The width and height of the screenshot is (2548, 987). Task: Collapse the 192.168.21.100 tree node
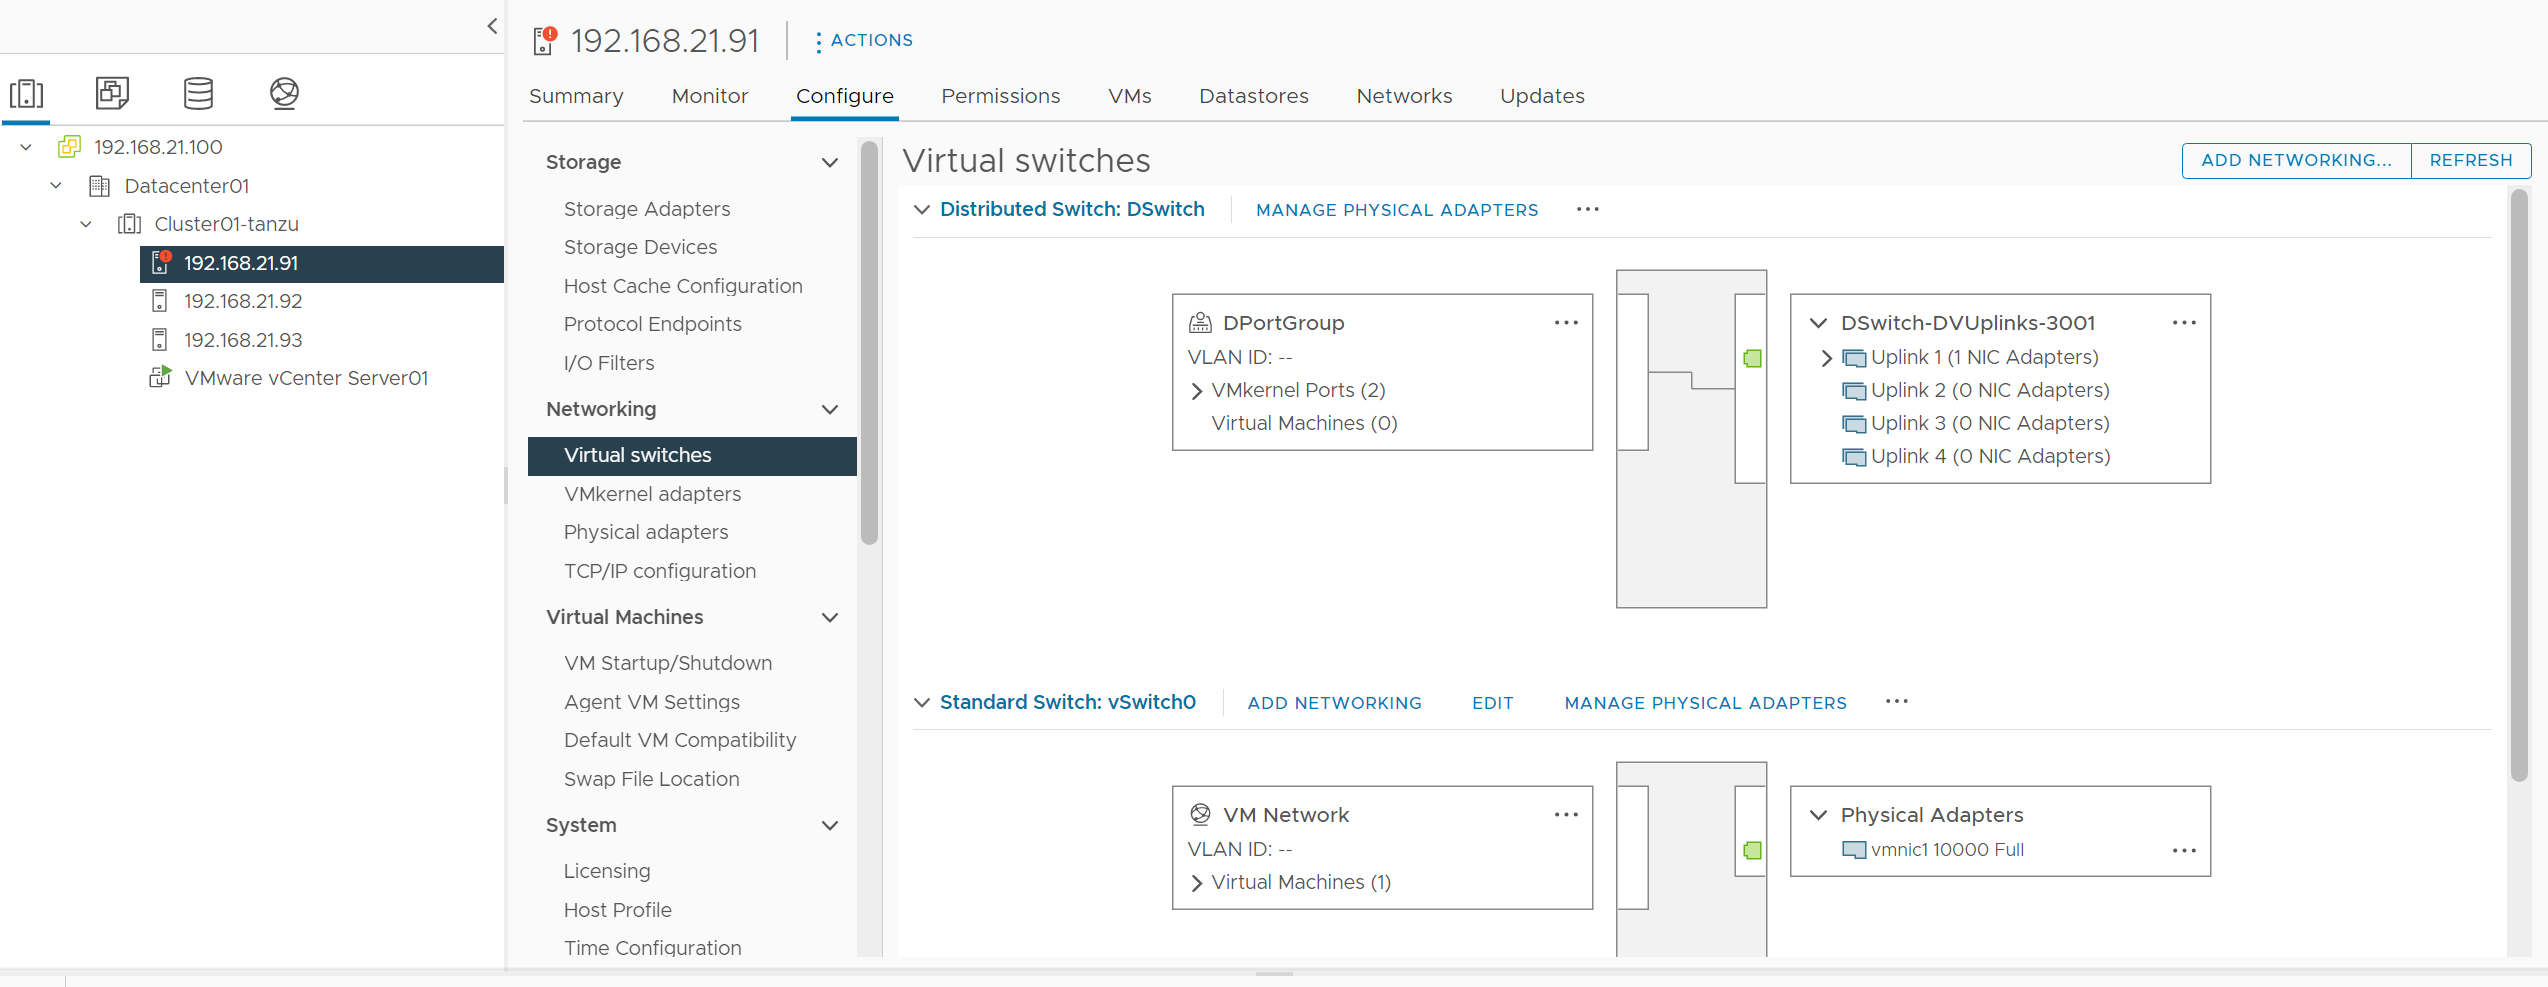pyautogui.click(x=26, y=147)
